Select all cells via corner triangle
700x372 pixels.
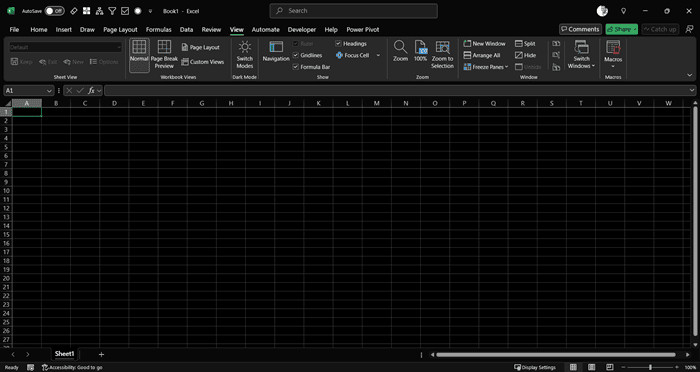click(x=8, y=103)
